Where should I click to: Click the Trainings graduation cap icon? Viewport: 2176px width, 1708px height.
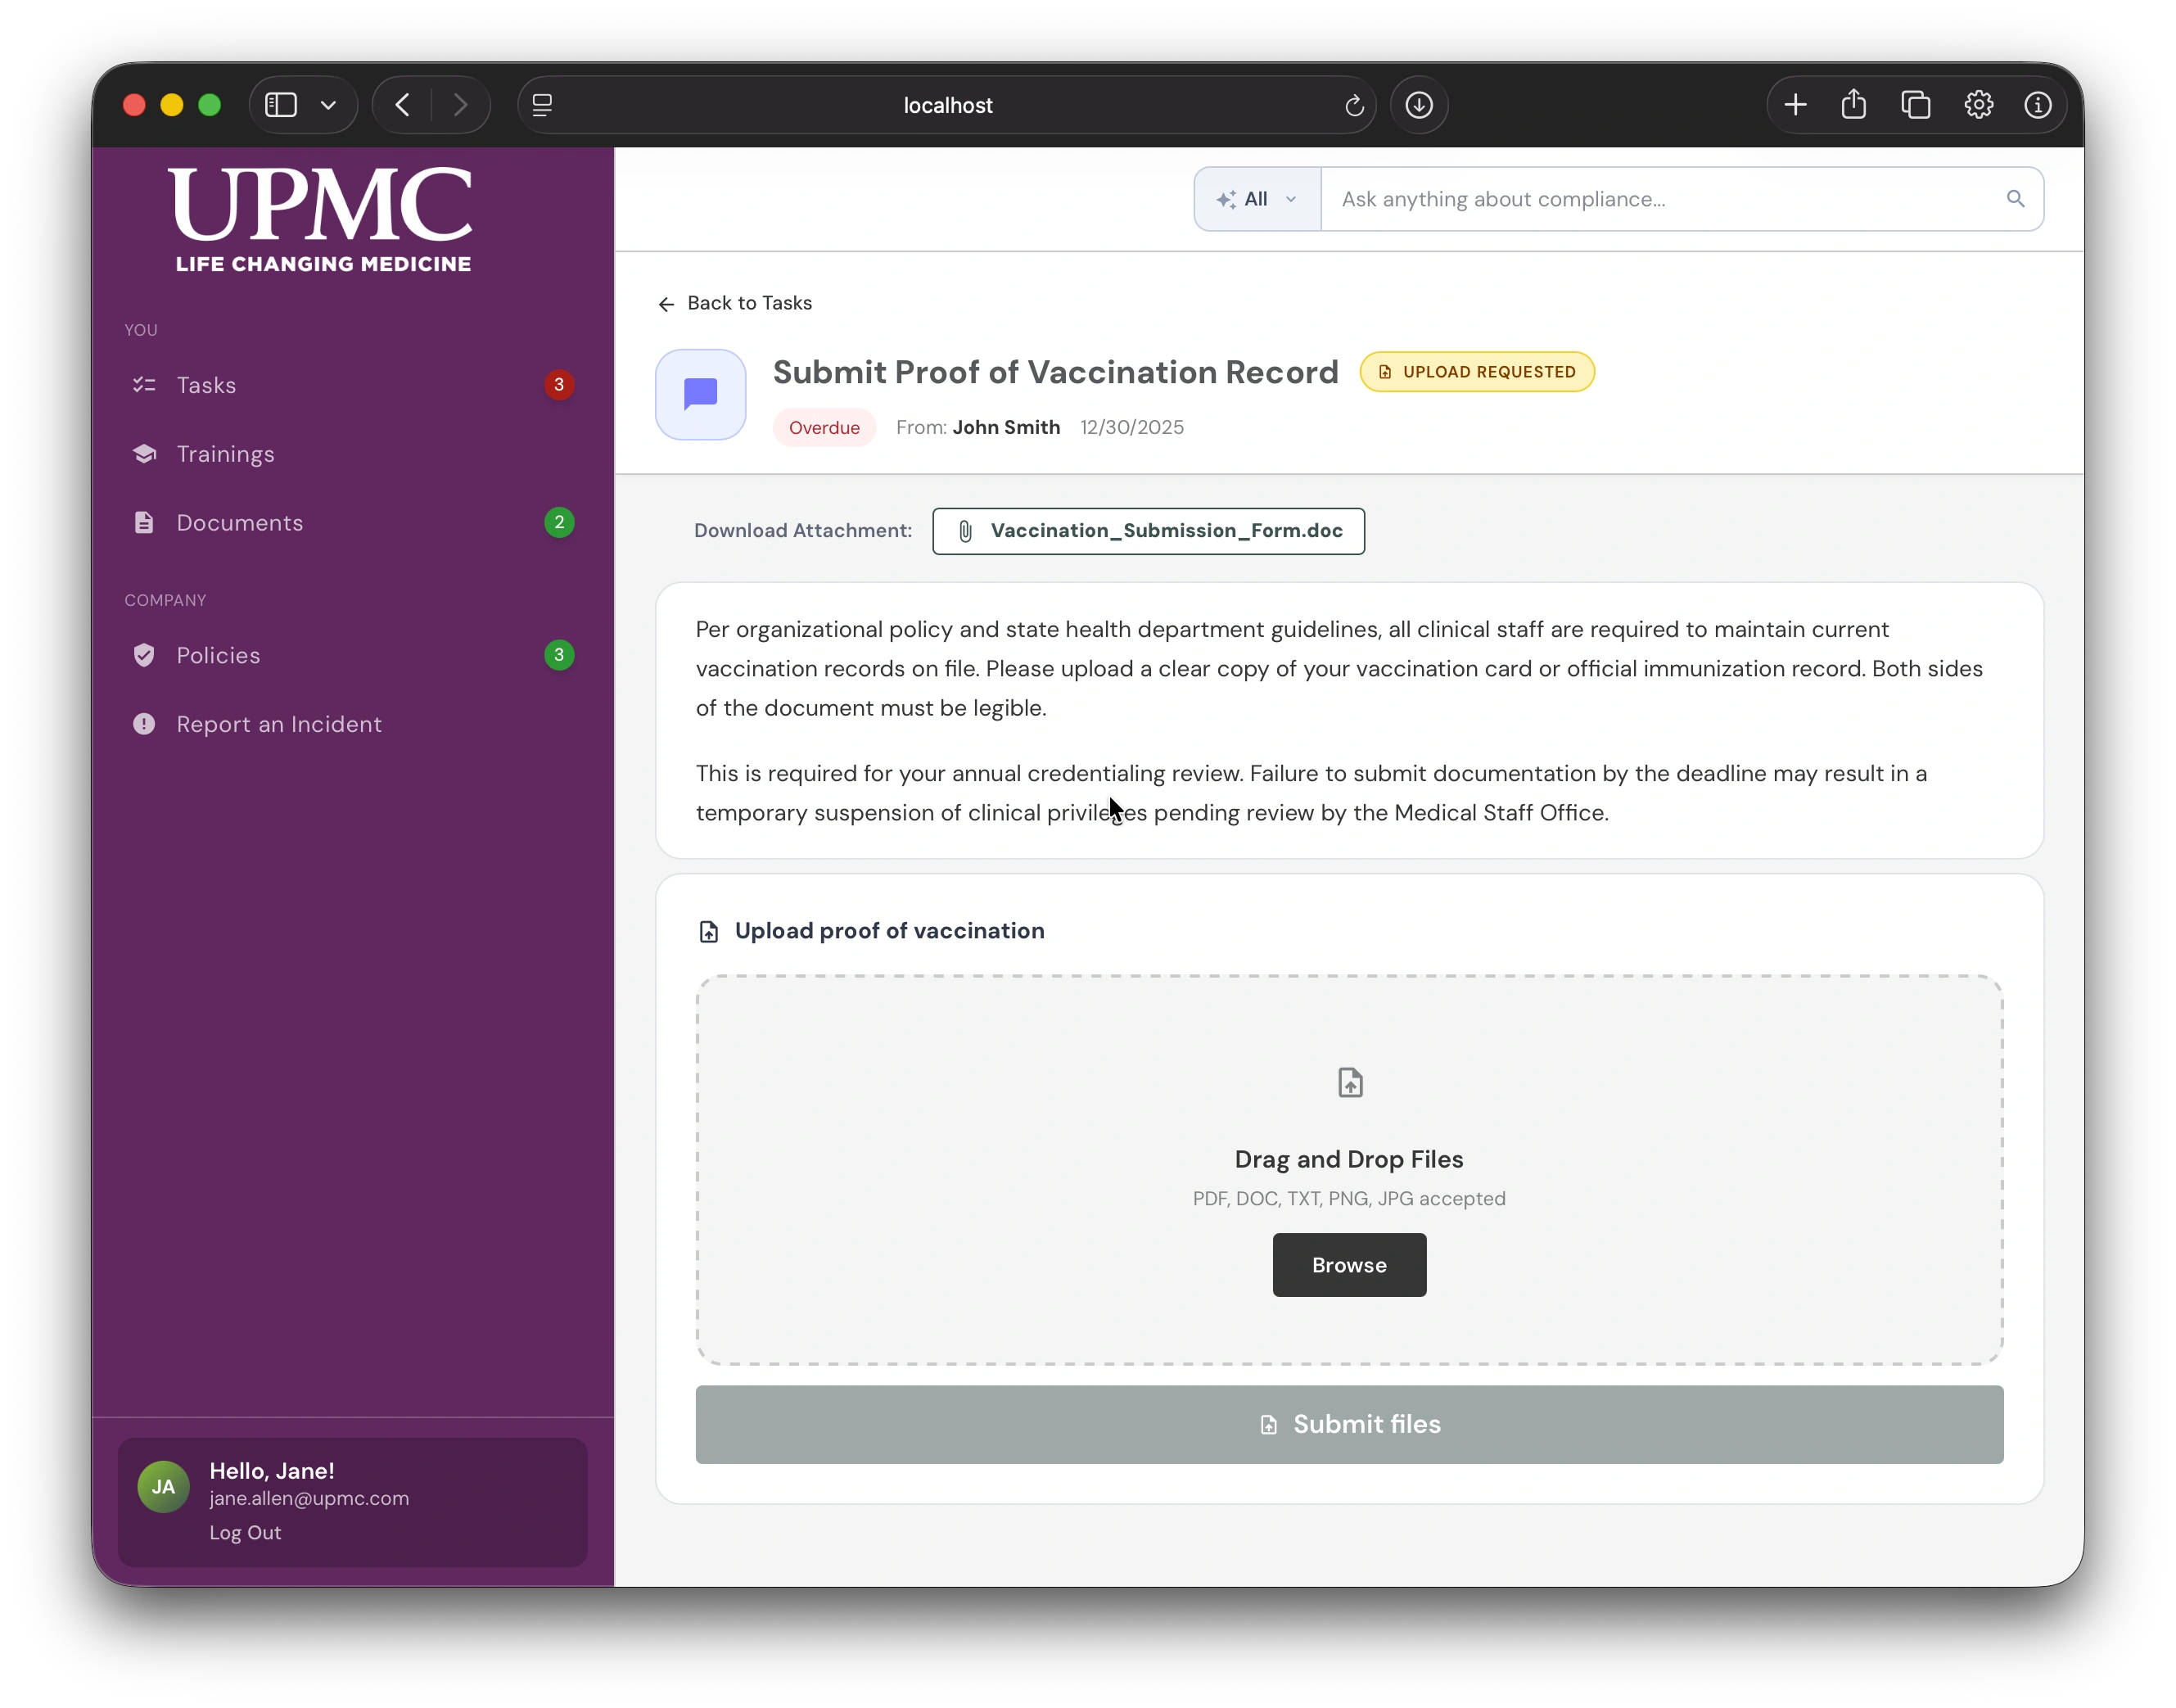pyautogui.click(x=144, y=454)
